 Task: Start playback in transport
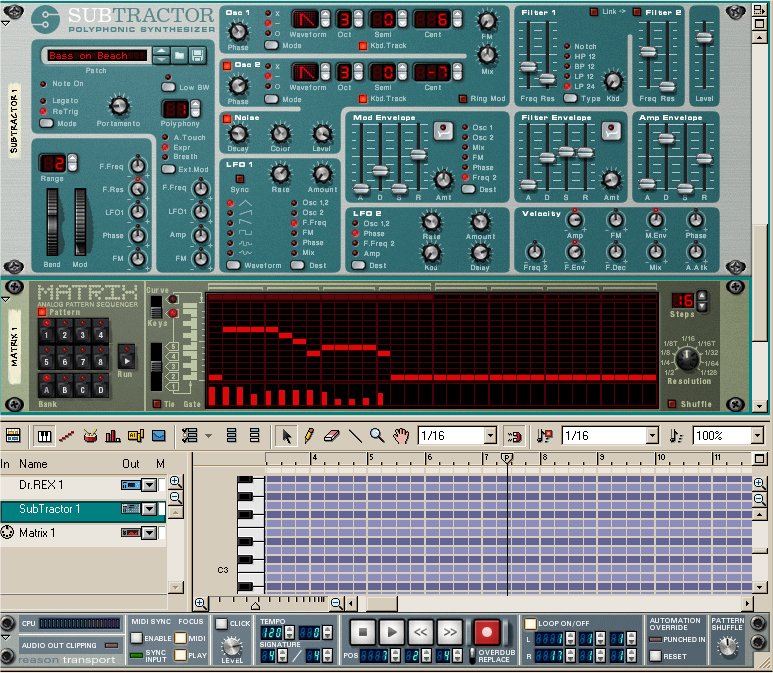[x=392, y=632]
